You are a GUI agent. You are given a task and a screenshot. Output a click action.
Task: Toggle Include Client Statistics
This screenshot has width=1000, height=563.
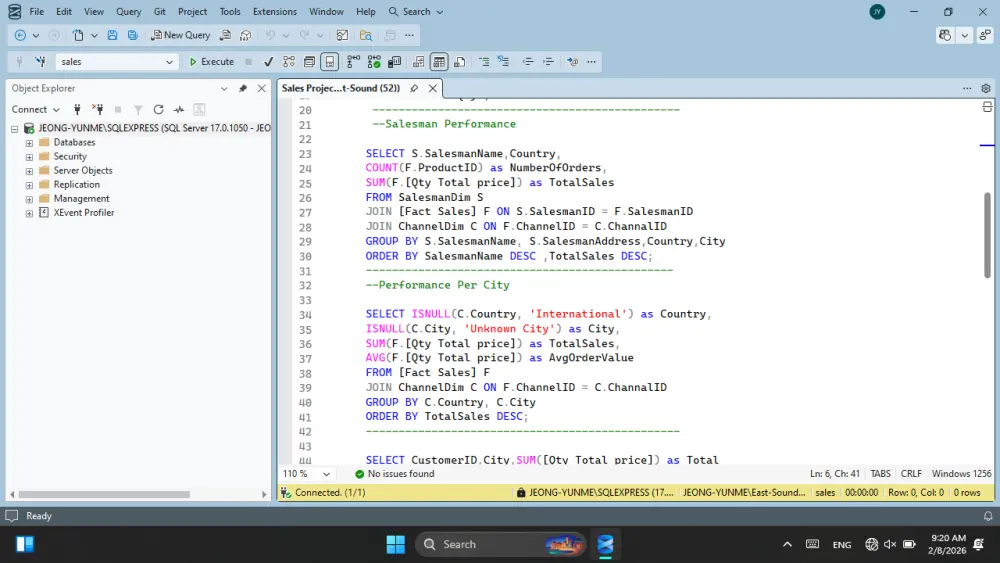pos(394,62)
